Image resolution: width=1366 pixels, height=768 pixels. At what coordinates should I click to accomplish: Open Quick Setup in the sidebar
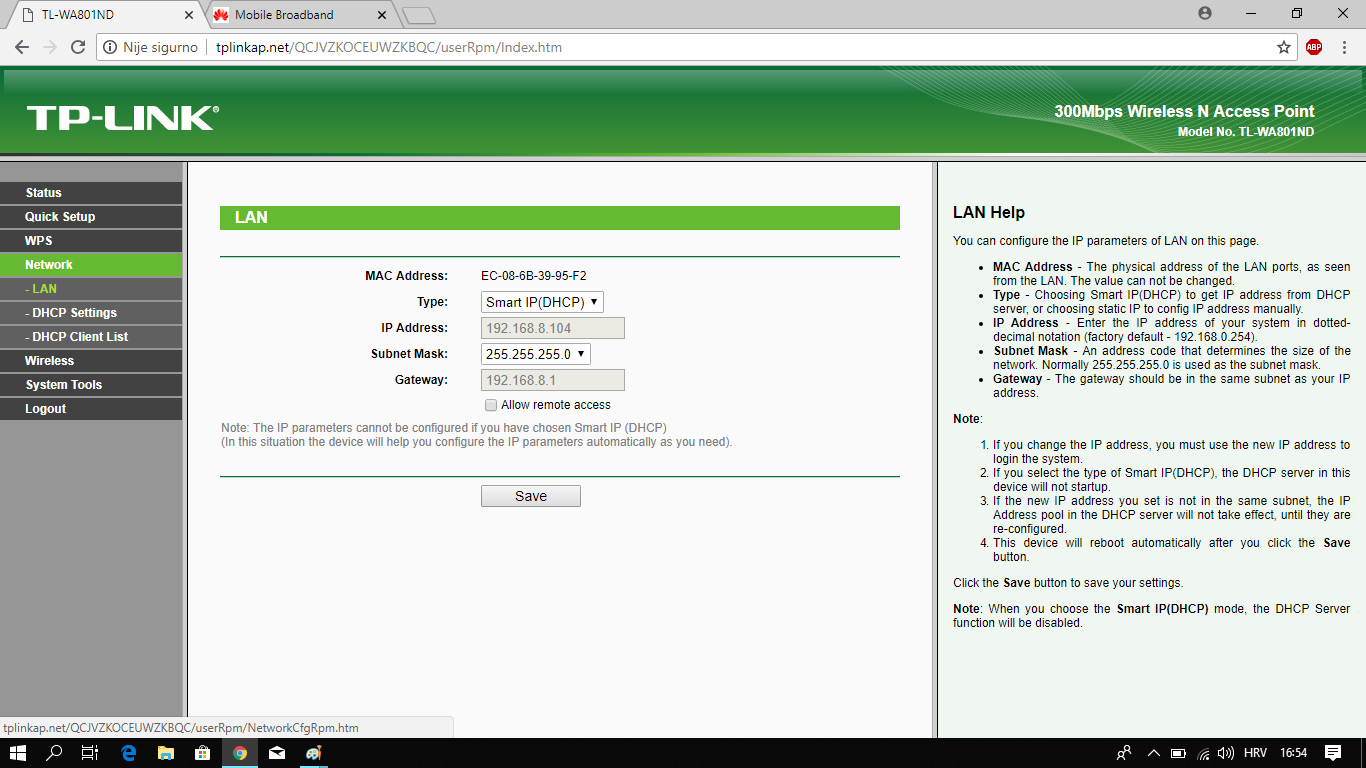click(91, 217)
